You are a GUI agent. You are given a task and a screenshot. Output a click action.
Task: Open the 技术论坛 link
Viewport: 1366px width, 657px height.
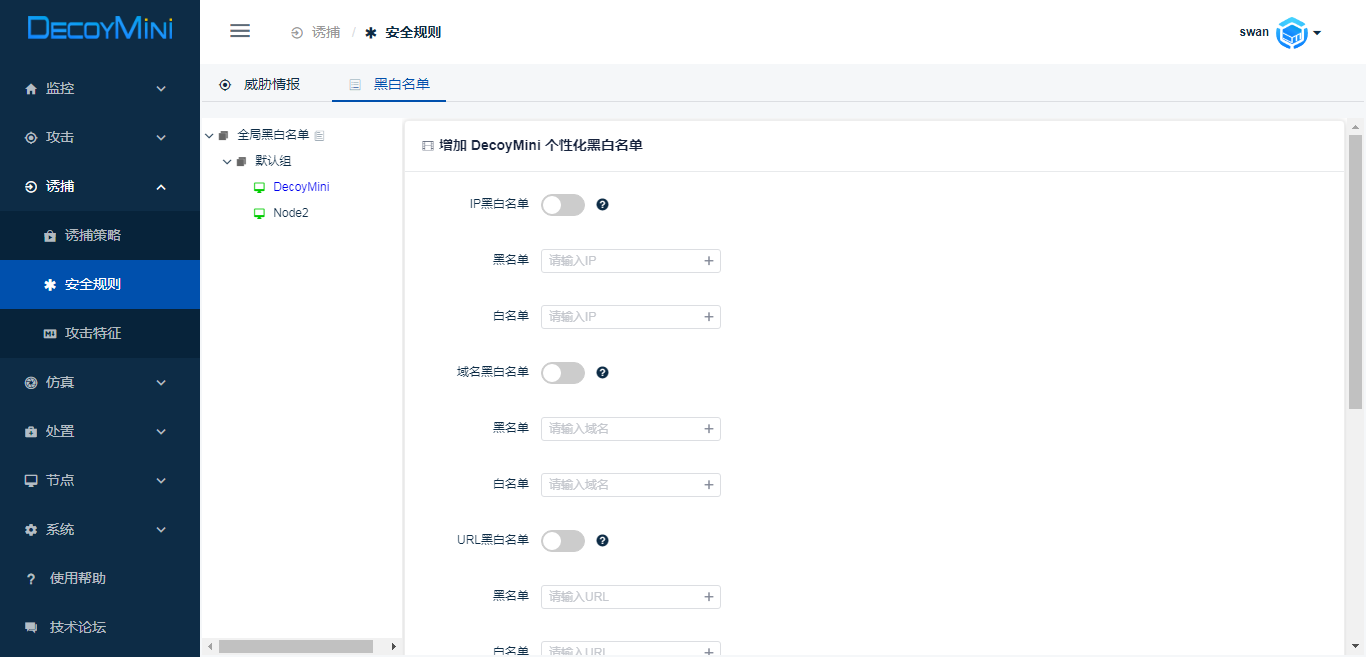pyautogui.click(x=78, y=627)
